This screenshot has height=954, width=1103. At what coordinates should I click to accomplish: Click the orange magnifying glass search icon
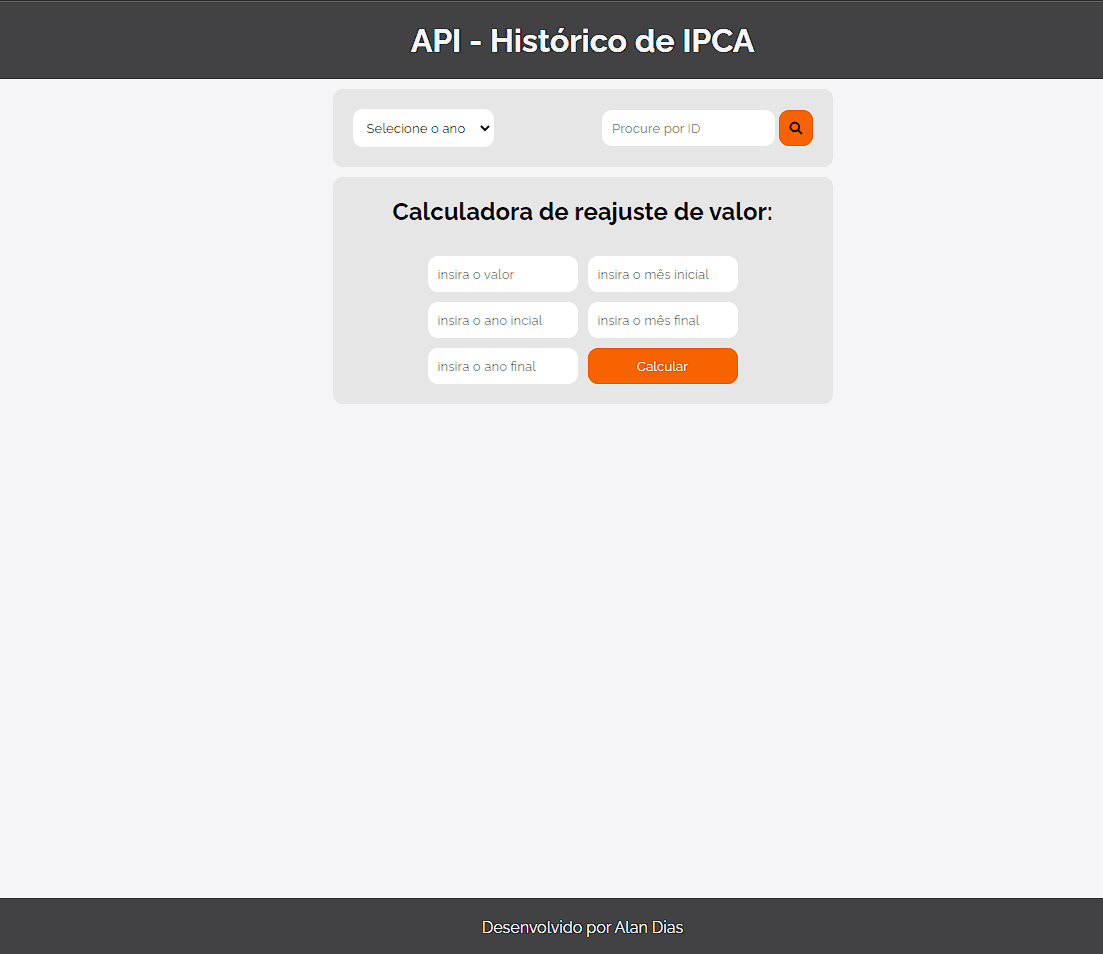point(795,128)
